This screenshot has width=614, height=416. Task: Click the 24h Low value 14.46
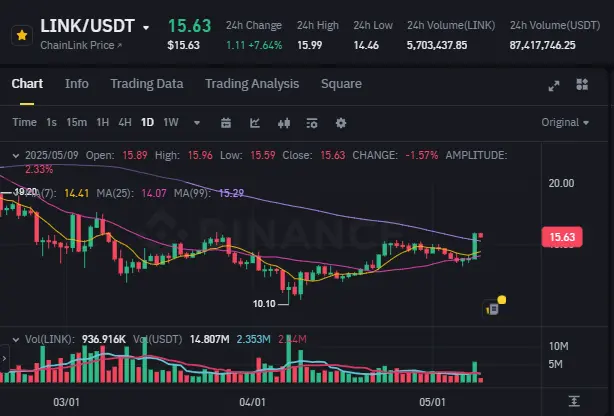pos(366,45)
